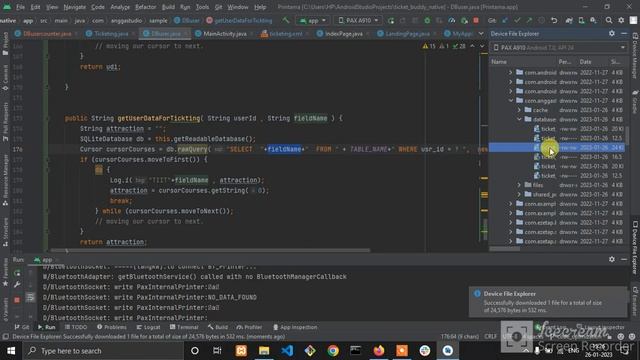The height and width of the screenshot is (360, 640).
Task: Click the Git Commit checkmark icon
Action: (517, 20)
